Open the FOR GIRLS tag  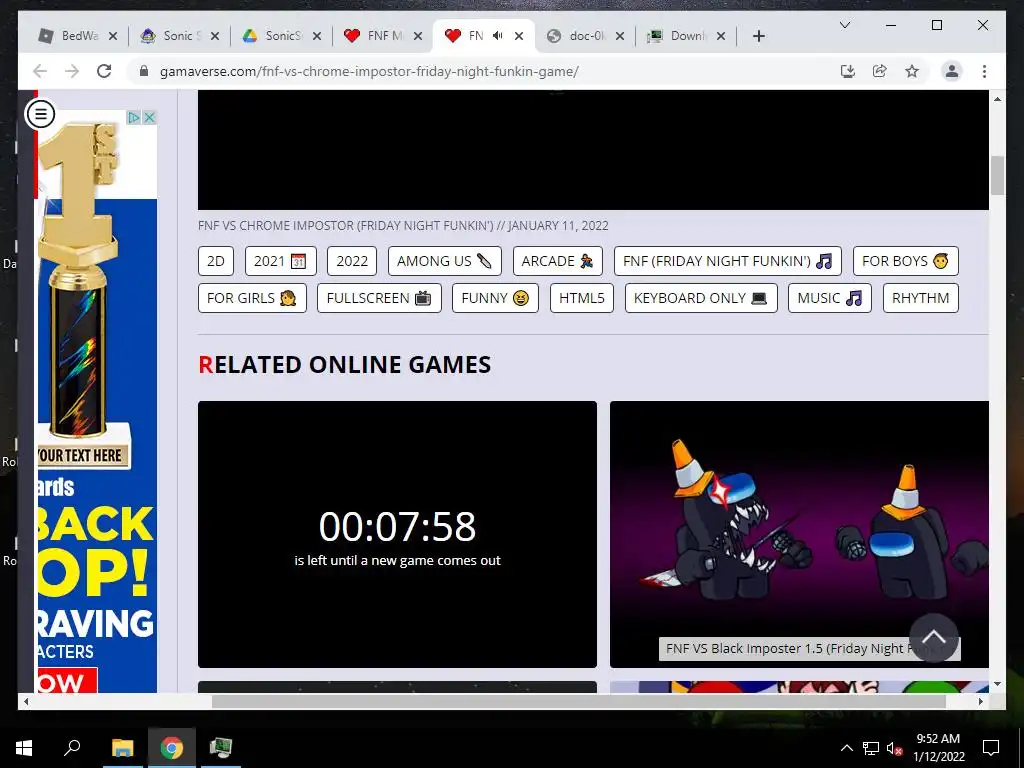click(x=252, y=298)
